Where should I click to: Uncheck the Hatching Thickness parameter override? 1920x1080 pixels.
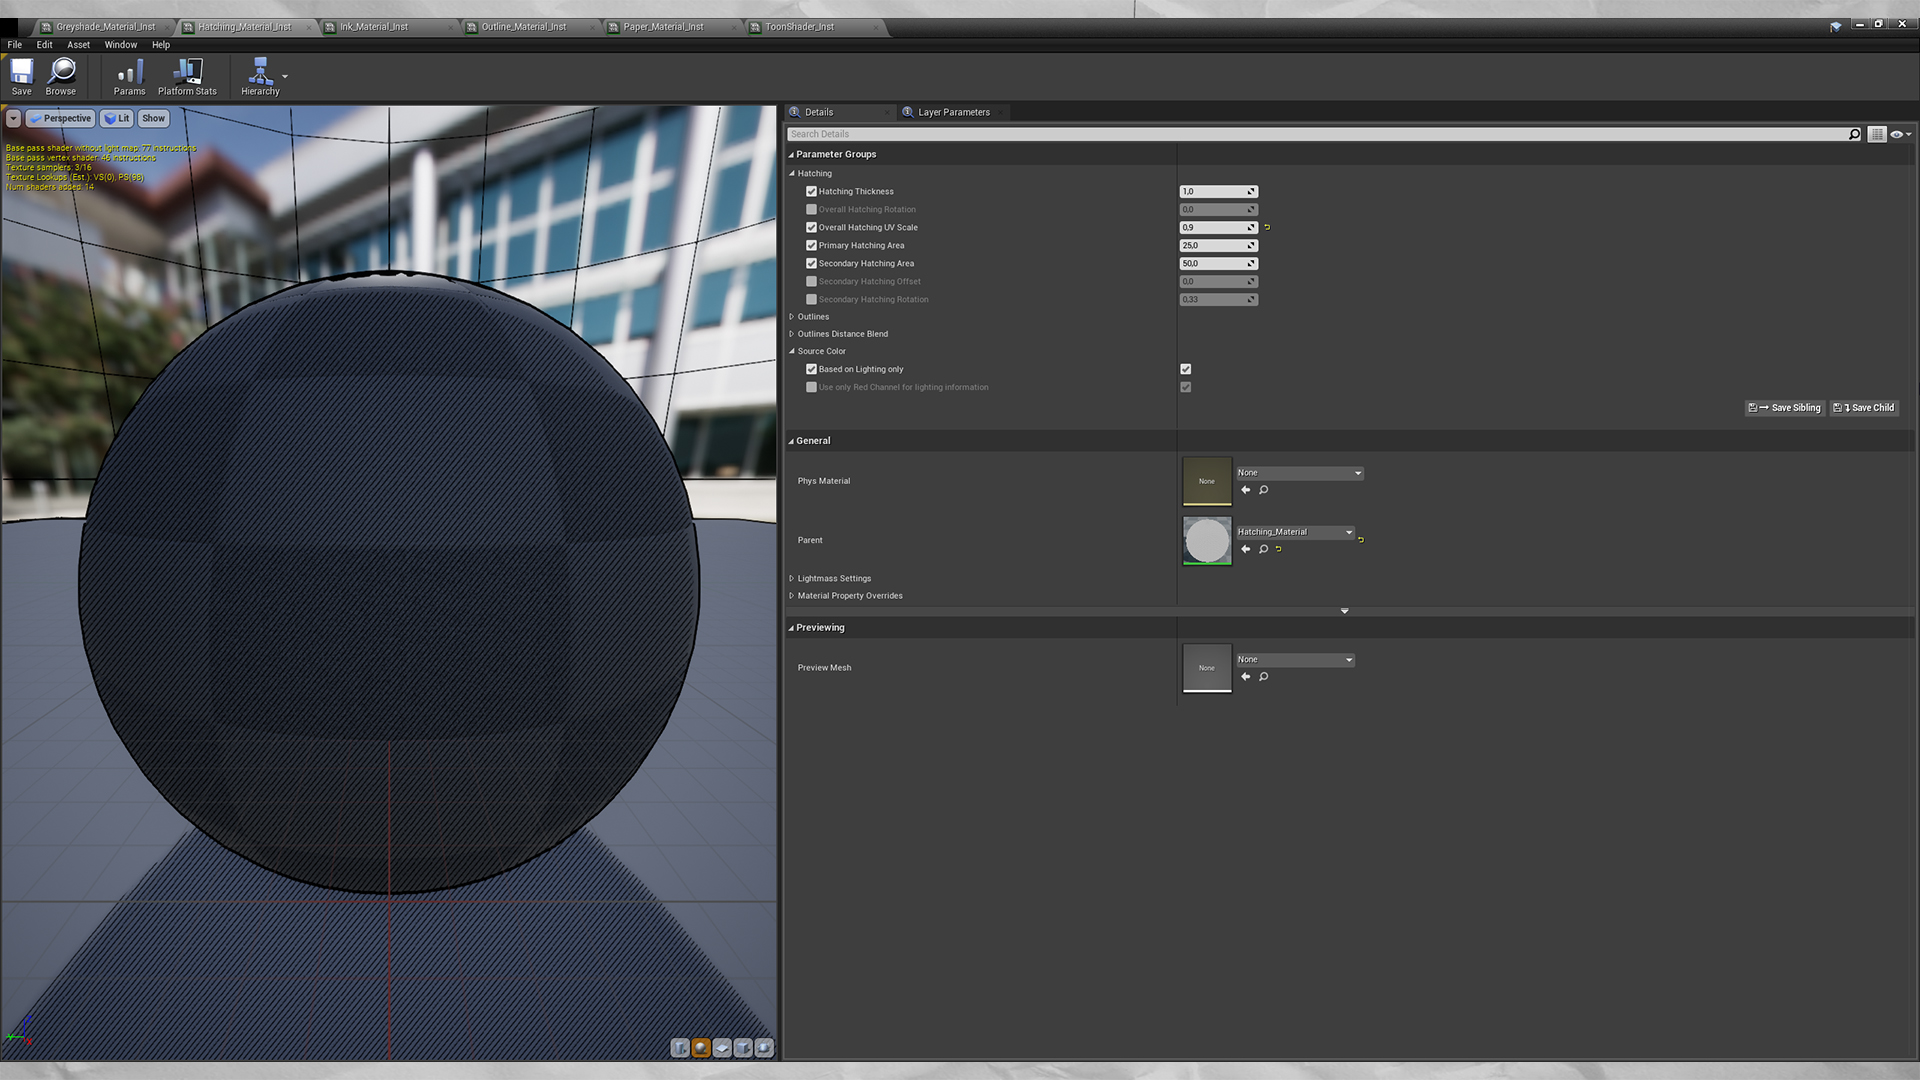811,192
